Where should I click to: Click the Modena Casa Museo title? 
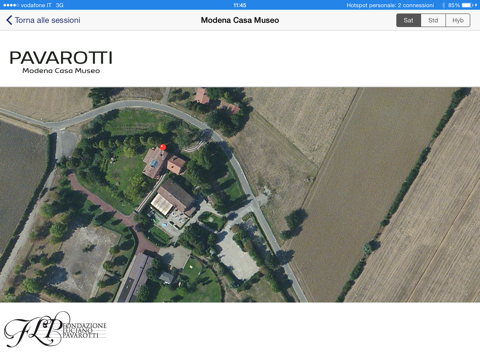click(x=240, y=20)
